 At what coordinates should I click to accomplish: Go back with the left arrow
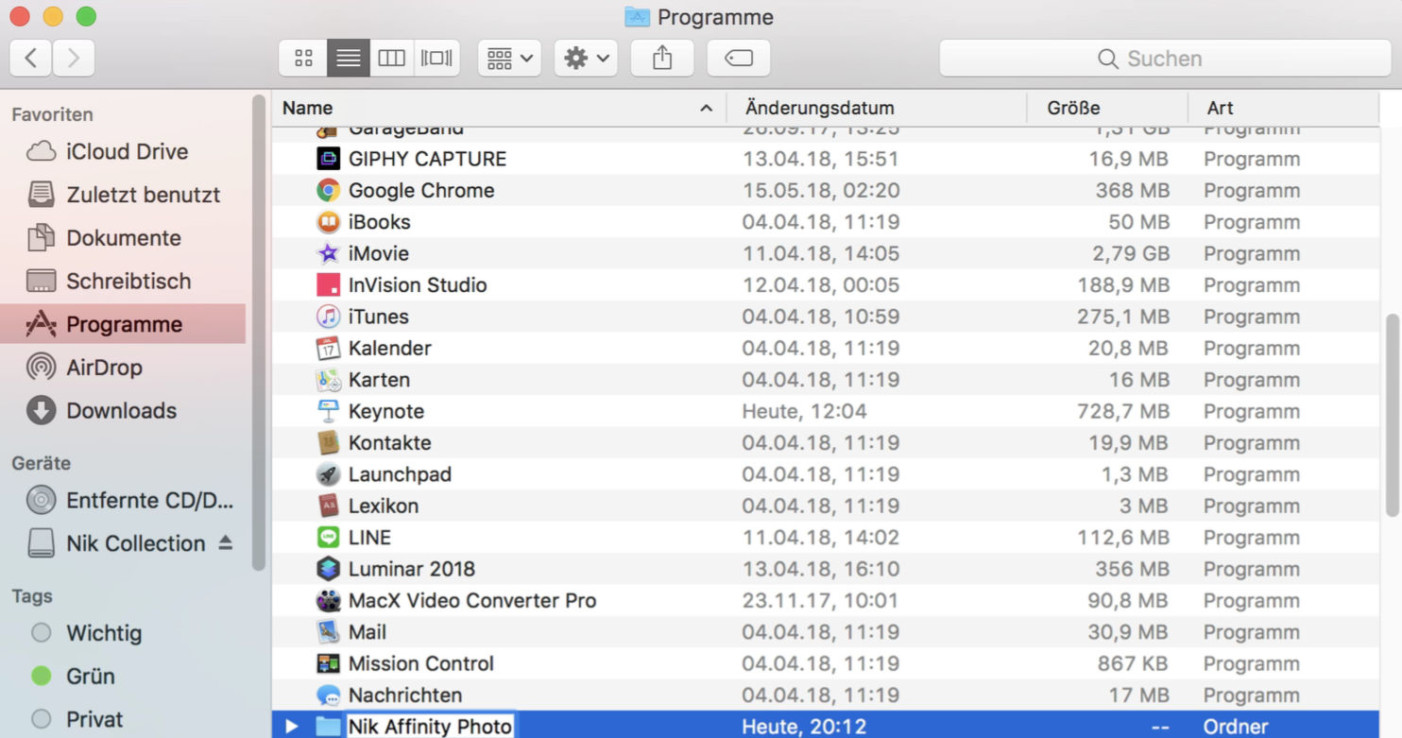[31, 58]
